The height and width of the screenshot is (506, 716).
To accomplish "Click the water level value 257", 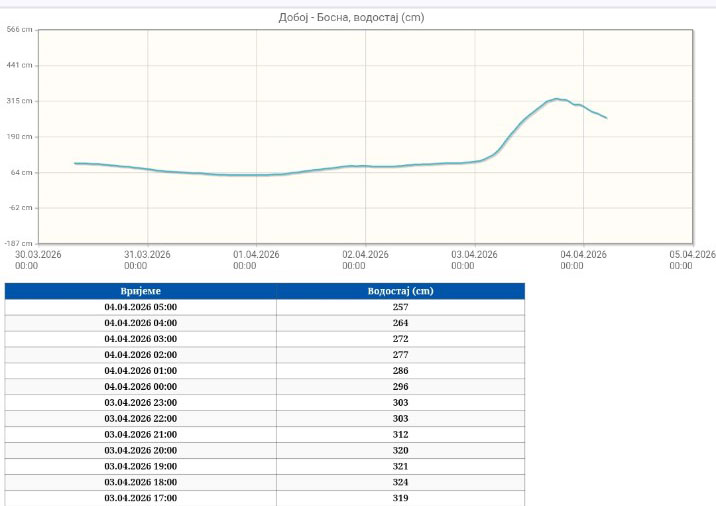I will click(x=400, y=307).
